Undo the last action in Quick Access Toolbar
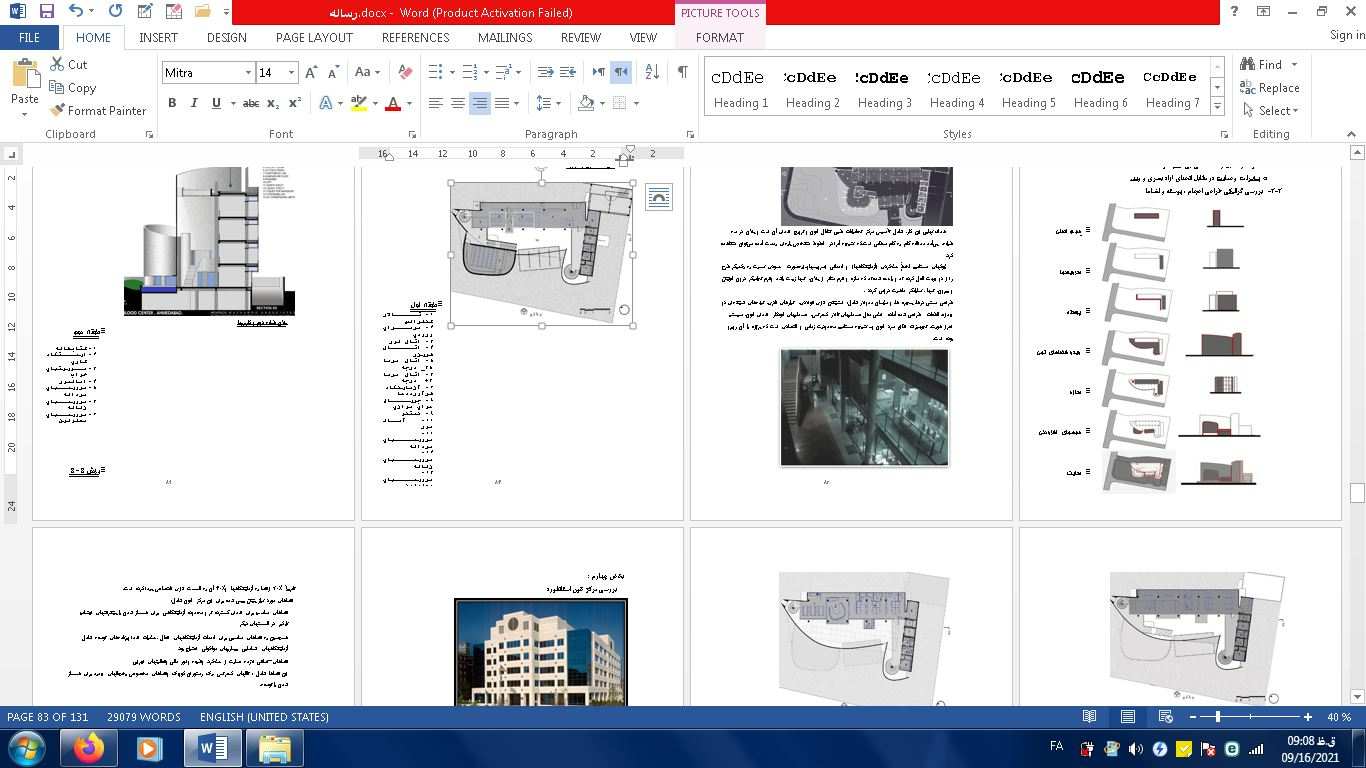1366x768 pixels. point(76,12)
